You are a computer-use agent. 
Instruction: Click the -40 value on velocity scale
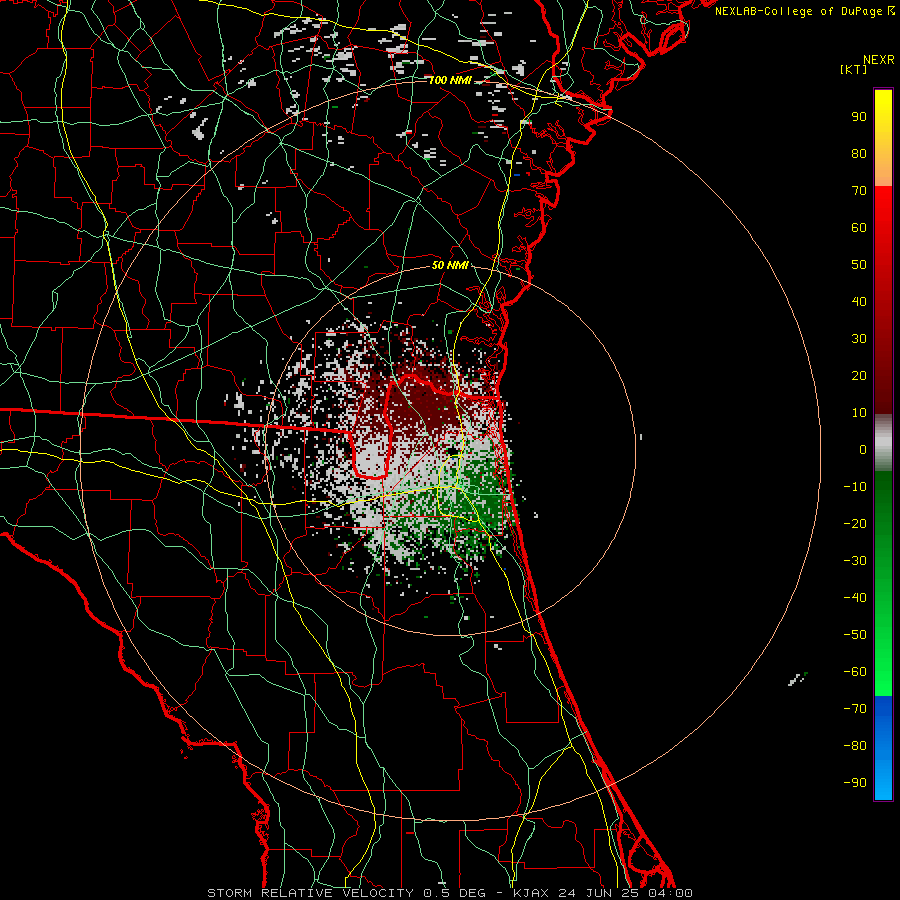pyautogui.click(x=855, y=598)
